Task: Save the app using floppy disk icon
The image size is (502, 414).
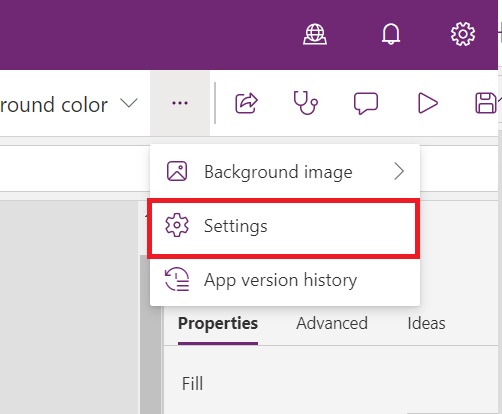Action: (486, 103)
